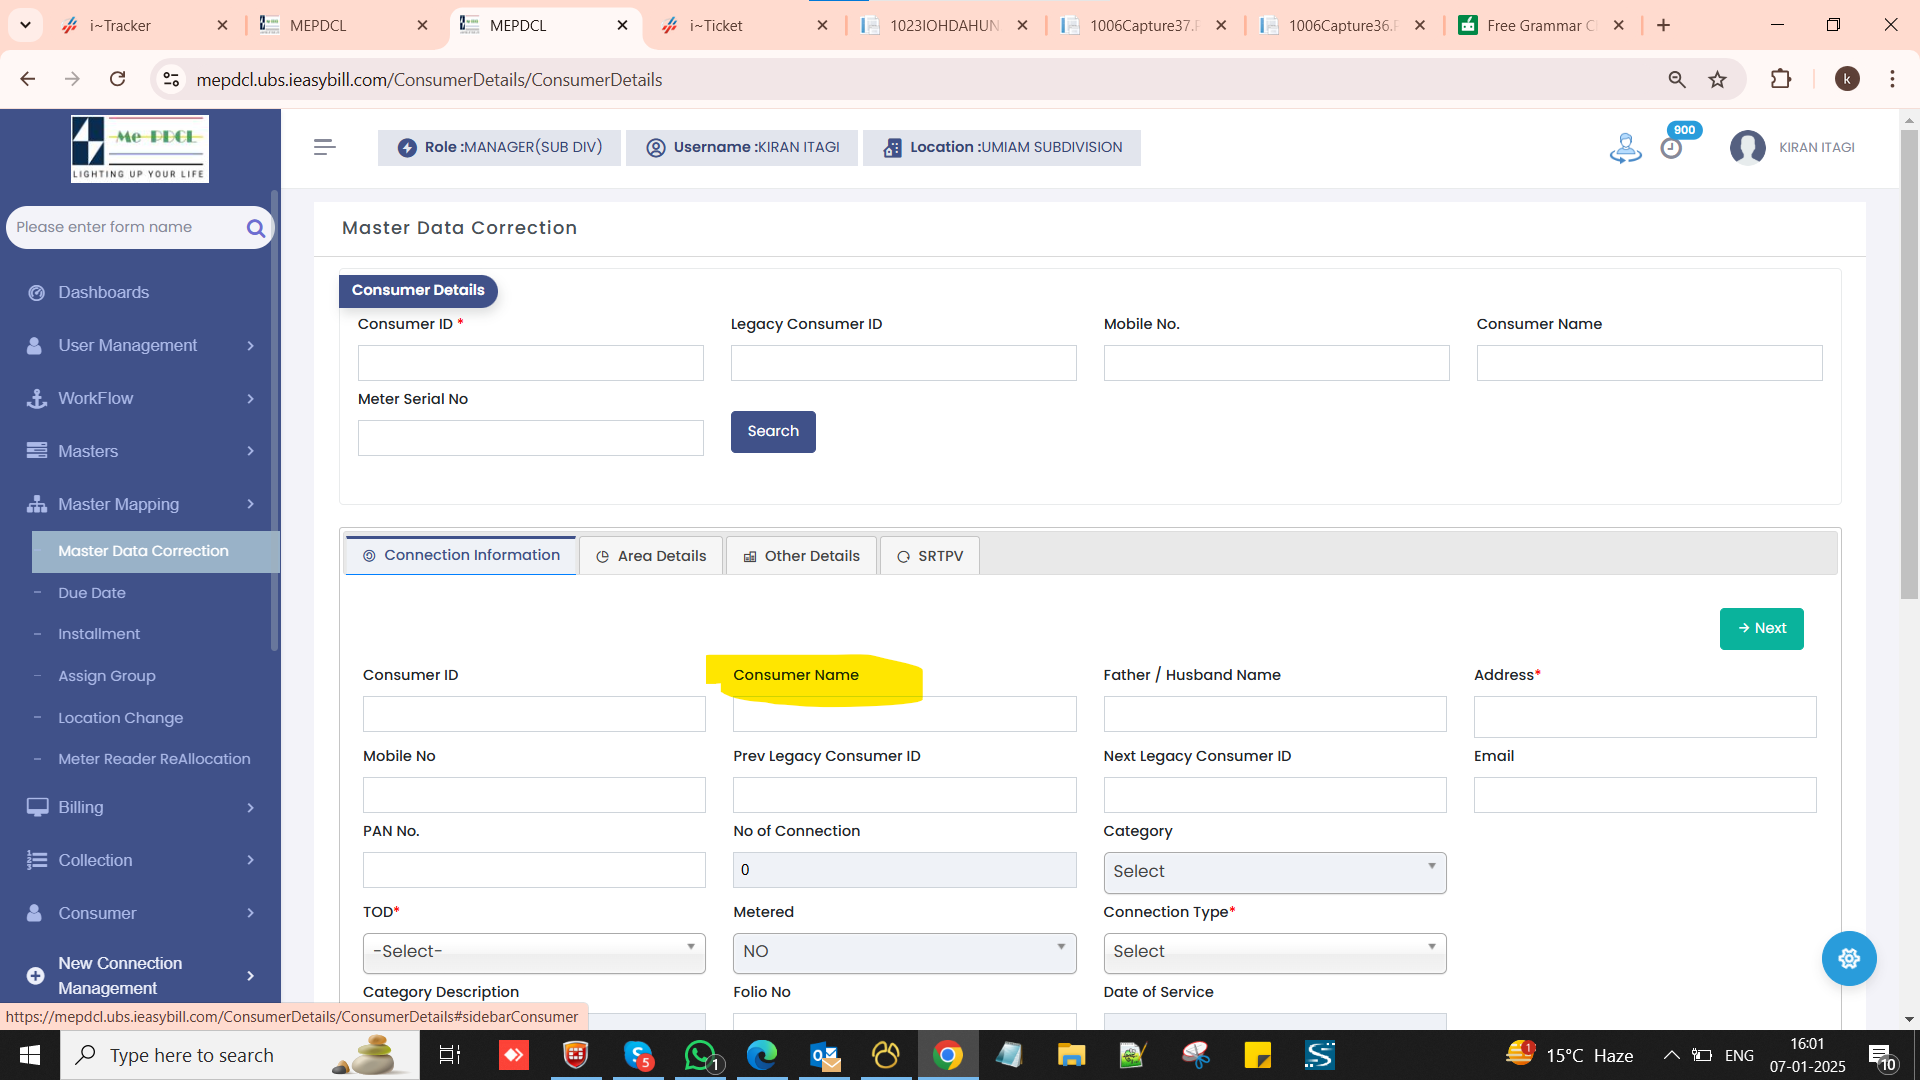Open the TOD select dropdown
The width and height of the screenshot is (1920, 1080).
tap(534, 952)
